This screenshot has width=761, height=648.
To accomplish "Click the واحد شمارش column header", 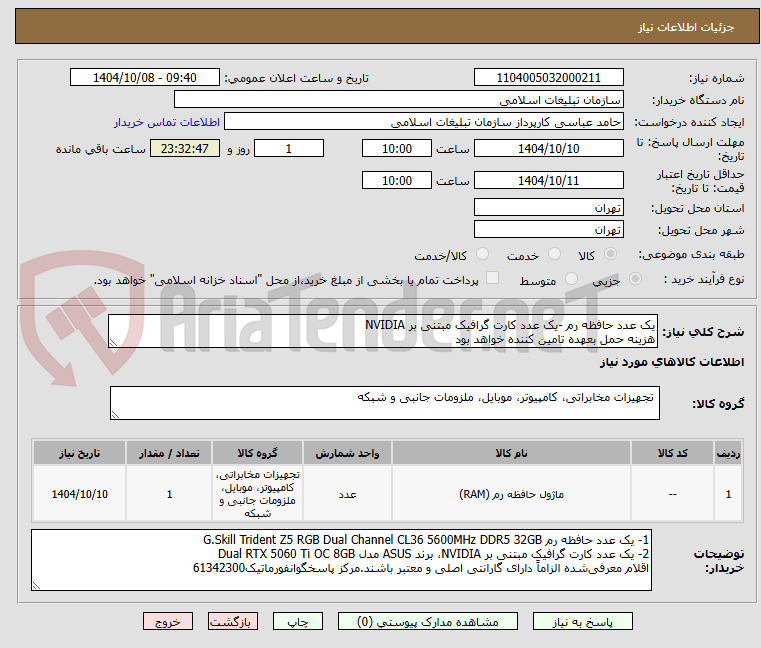I will [x=347, y=453].
